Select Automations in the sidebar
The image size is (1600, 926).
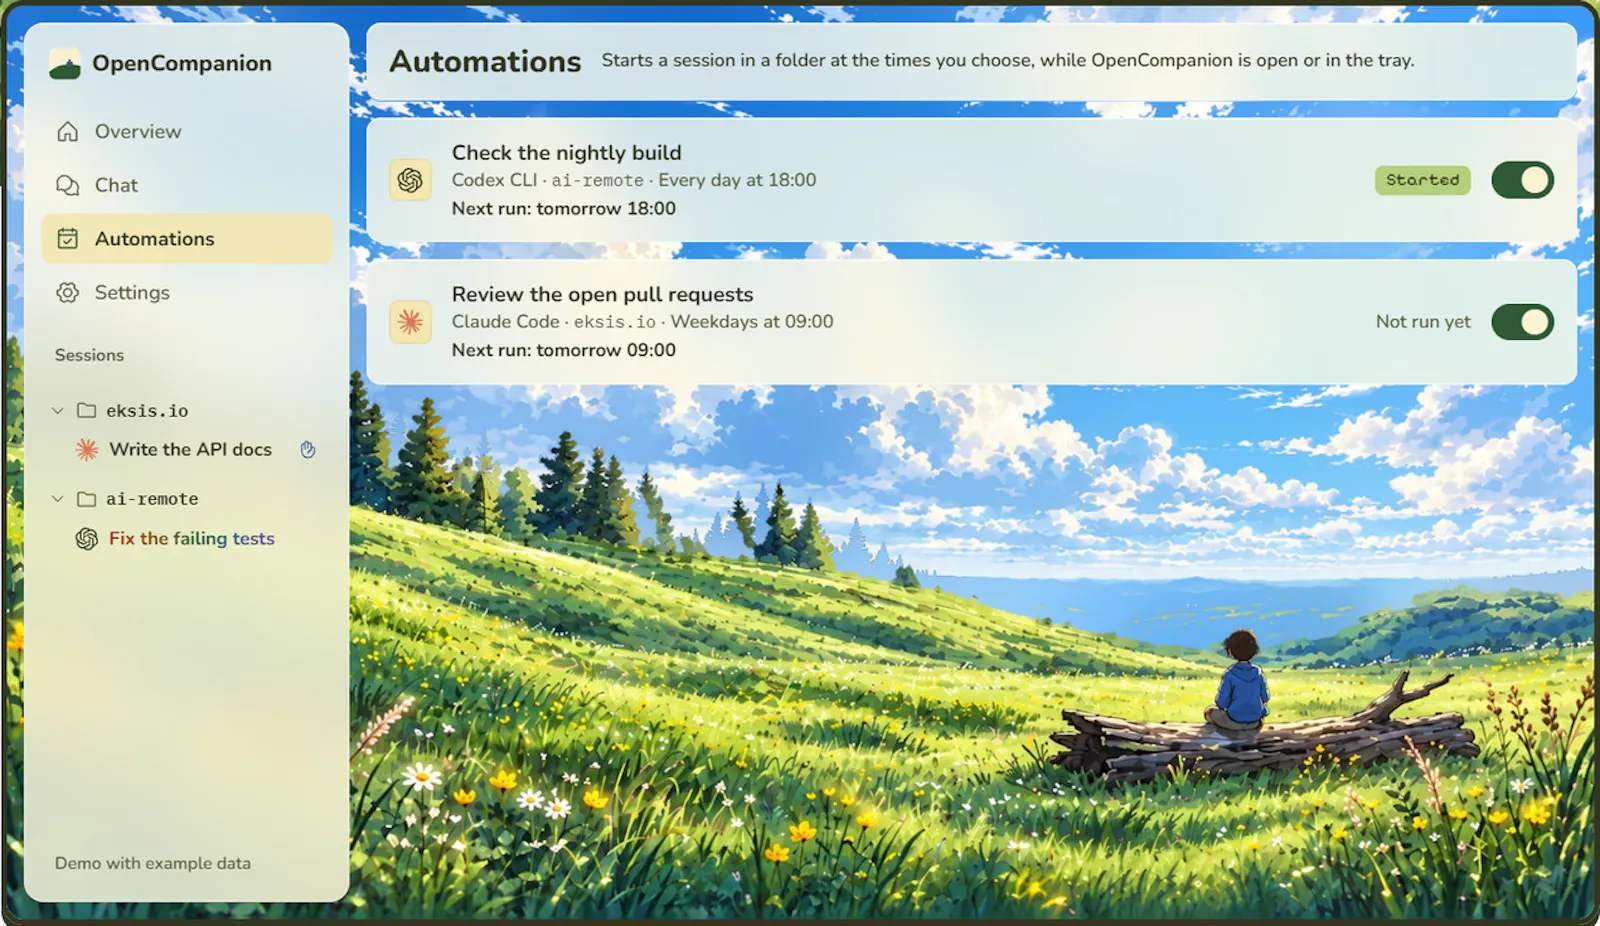pyautogui.click(x=187, y=238)
